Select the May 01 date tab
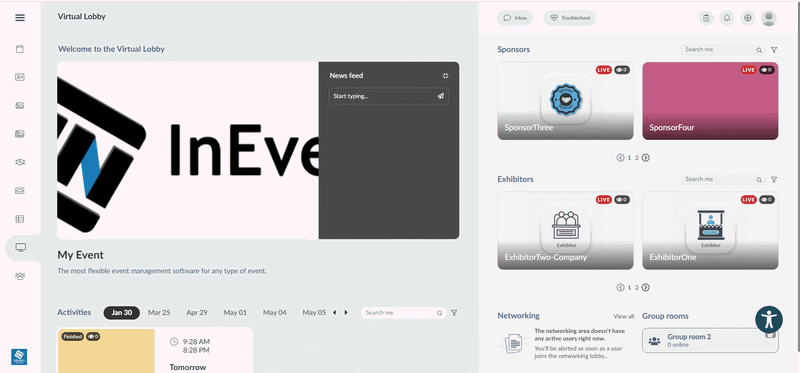This screenshot has height=373, width=800. [x=235, y=313]
